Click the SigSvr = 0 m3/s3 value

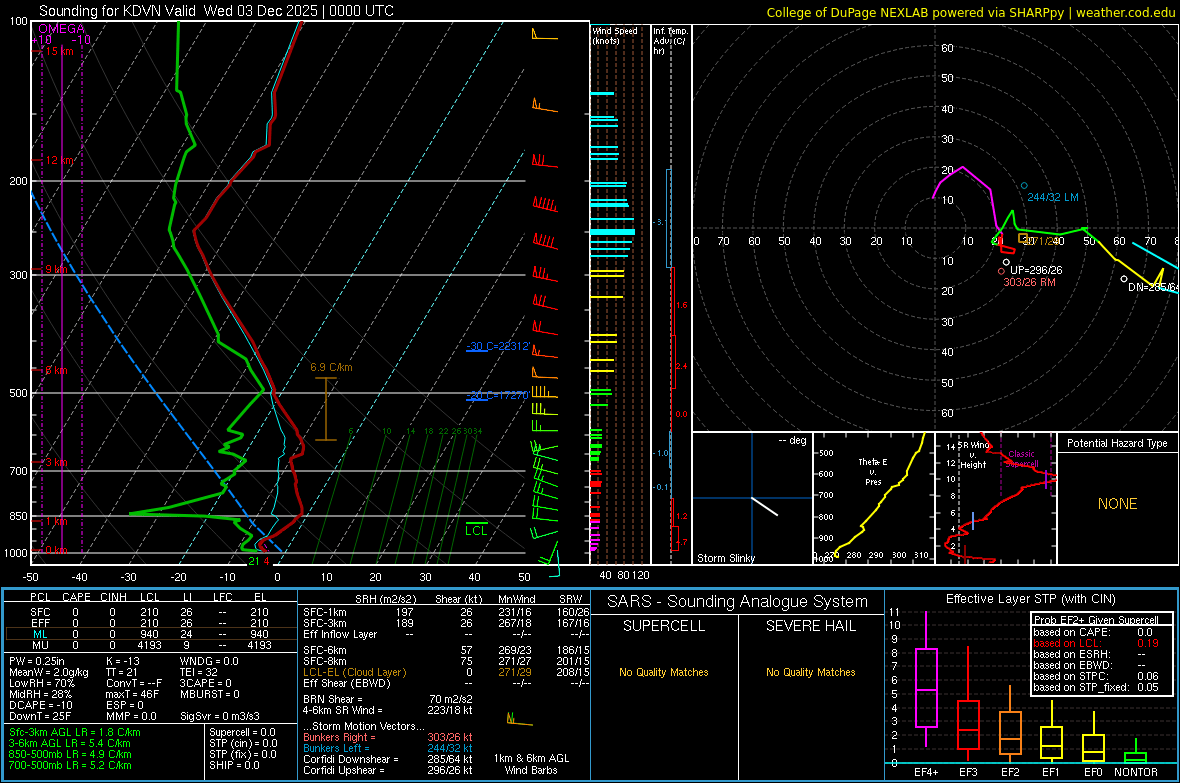point(220,716)
